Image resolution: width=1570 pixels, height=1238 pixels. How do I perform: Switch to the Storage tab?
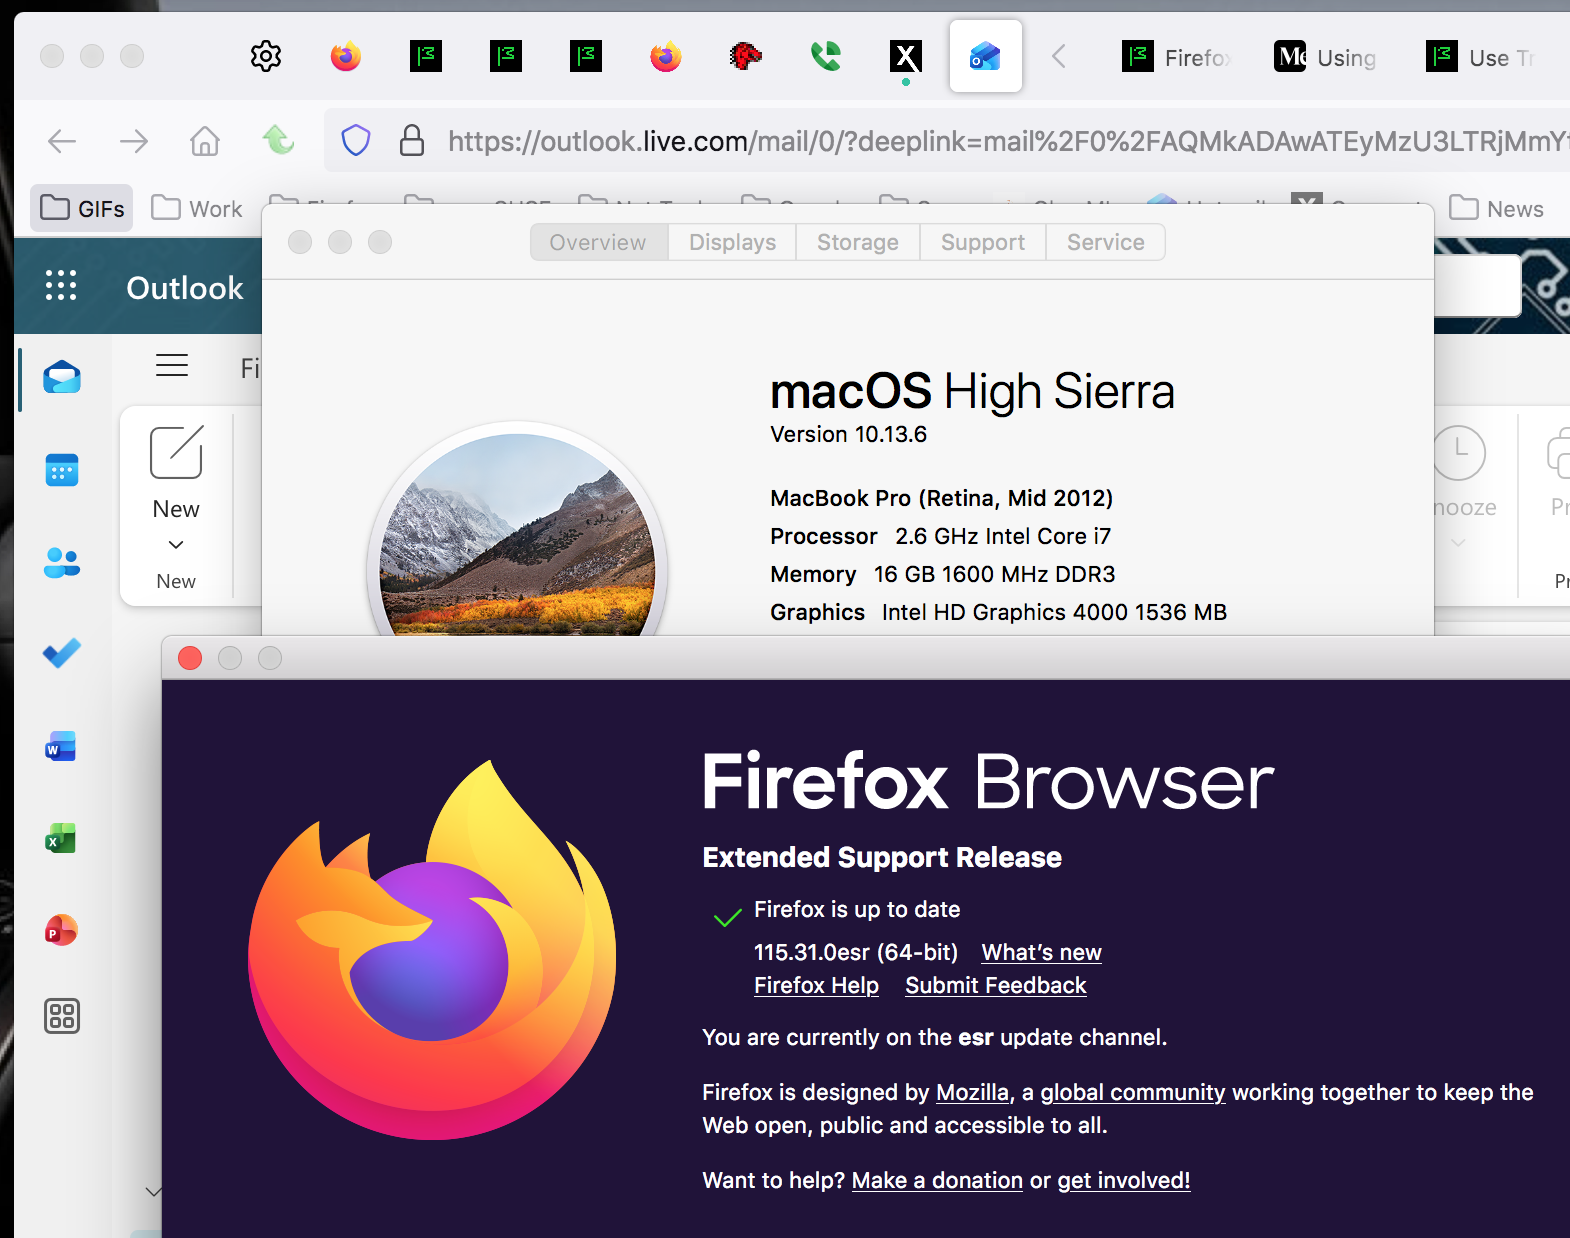coord(858,242)
